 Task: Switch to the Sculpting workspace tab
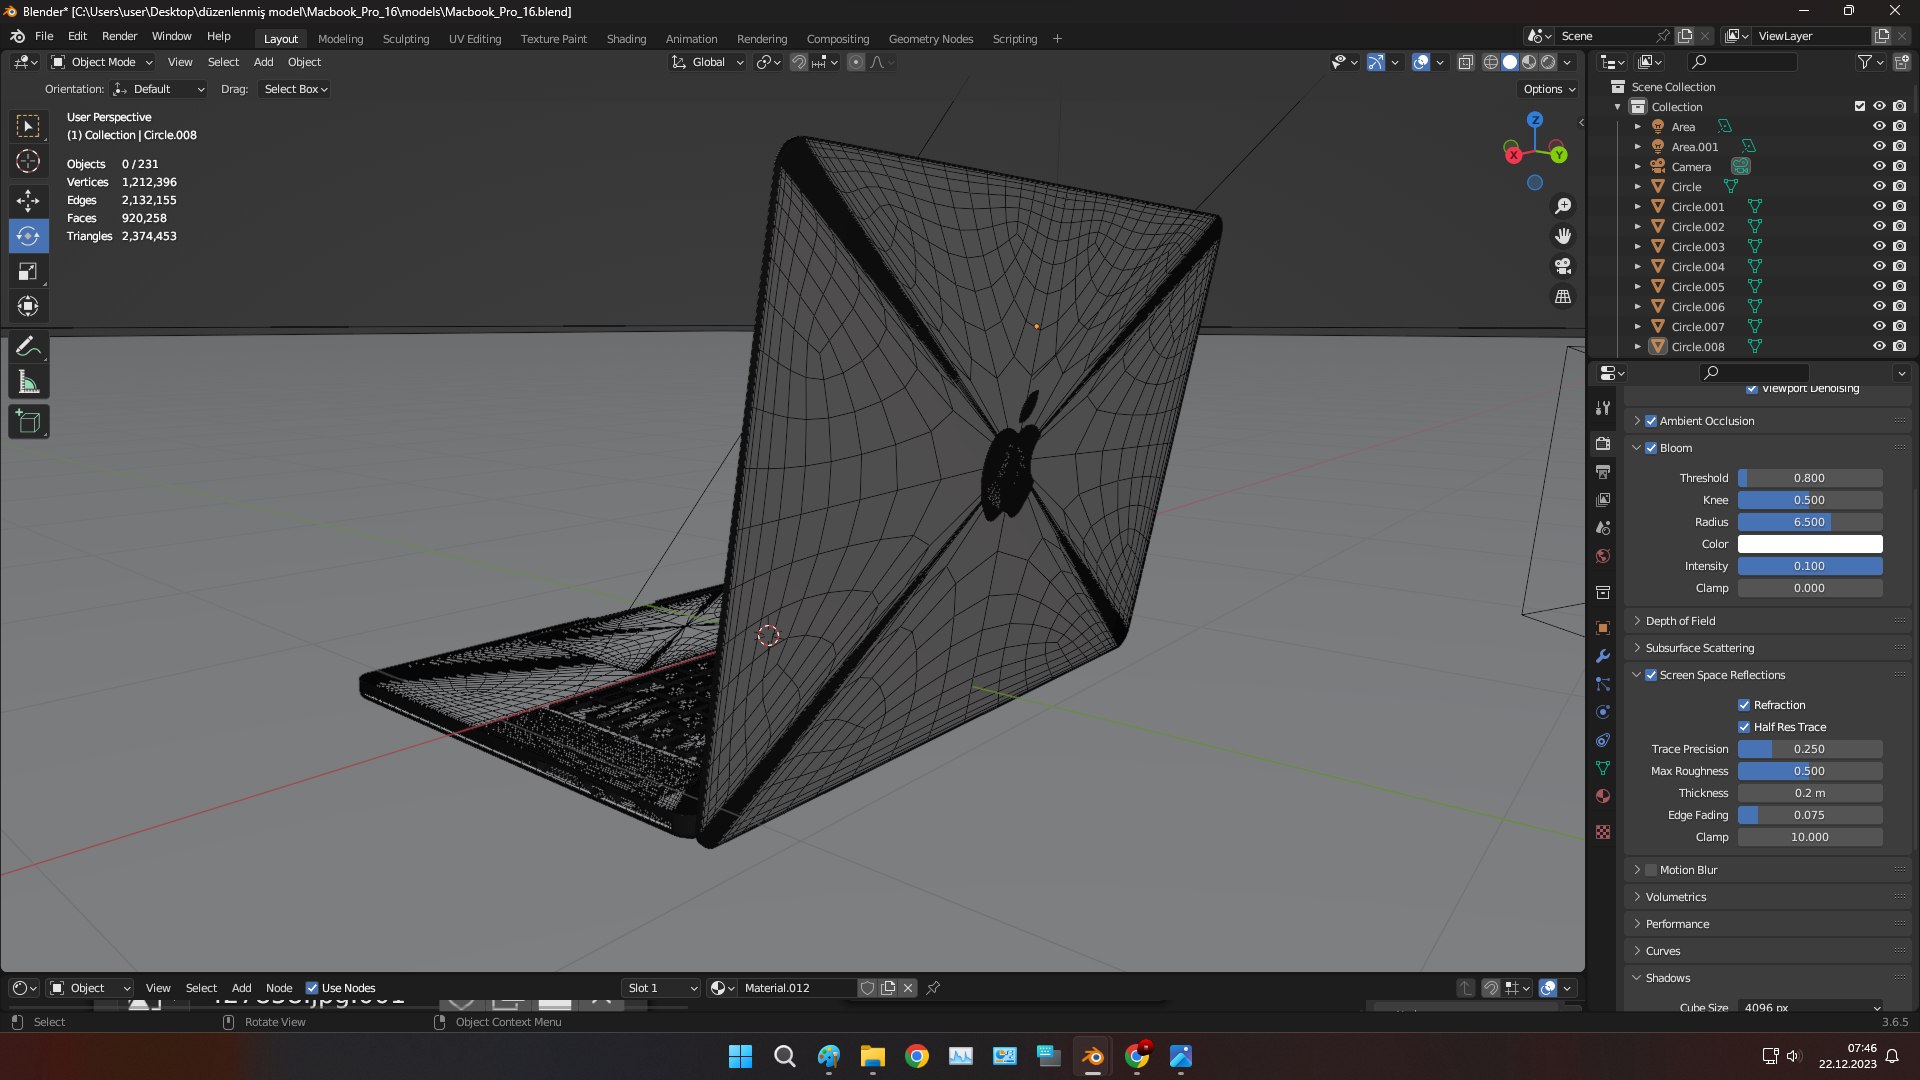coord(405,39)
